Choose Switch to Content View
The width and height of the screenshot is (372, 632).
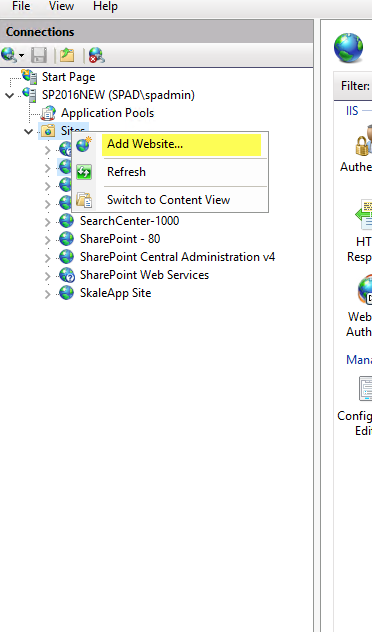point(170,200)
